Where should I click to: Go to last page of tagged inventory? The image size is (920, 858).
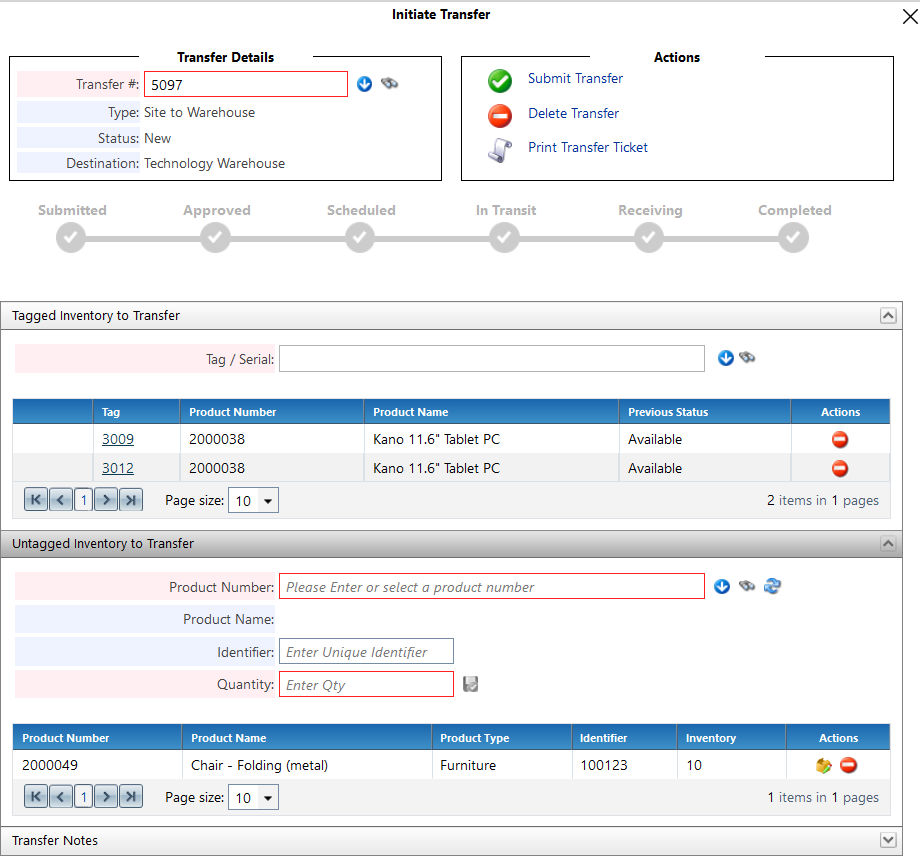(131, 500)
